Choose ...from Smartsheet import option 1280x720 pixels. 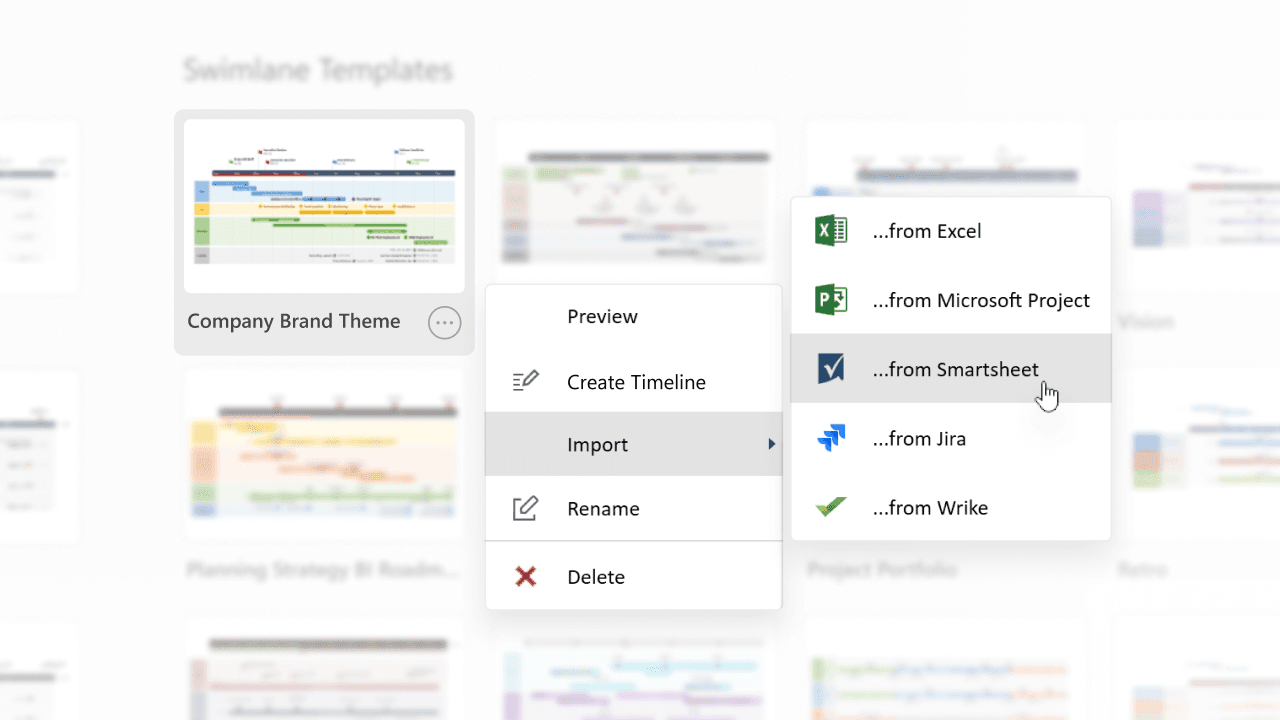pos(951,369)
